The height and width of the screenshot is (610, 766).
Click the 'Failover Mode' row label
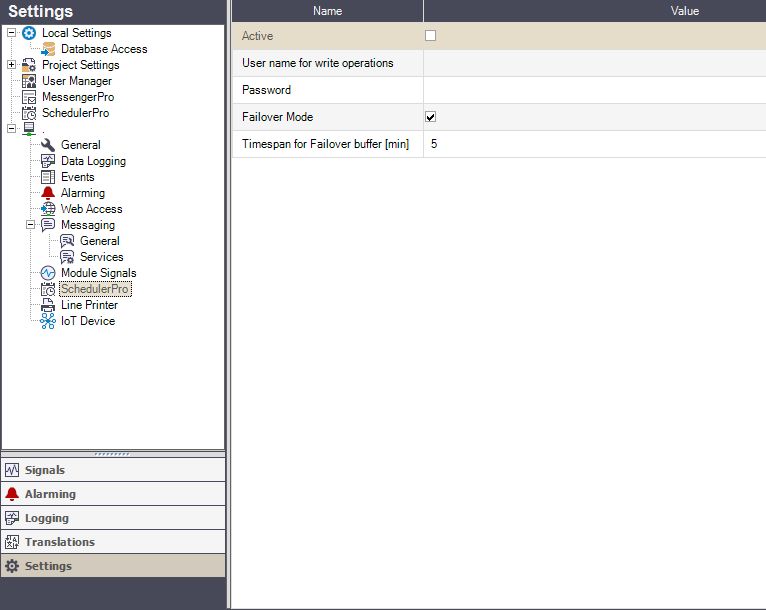[x=277, y=117]
